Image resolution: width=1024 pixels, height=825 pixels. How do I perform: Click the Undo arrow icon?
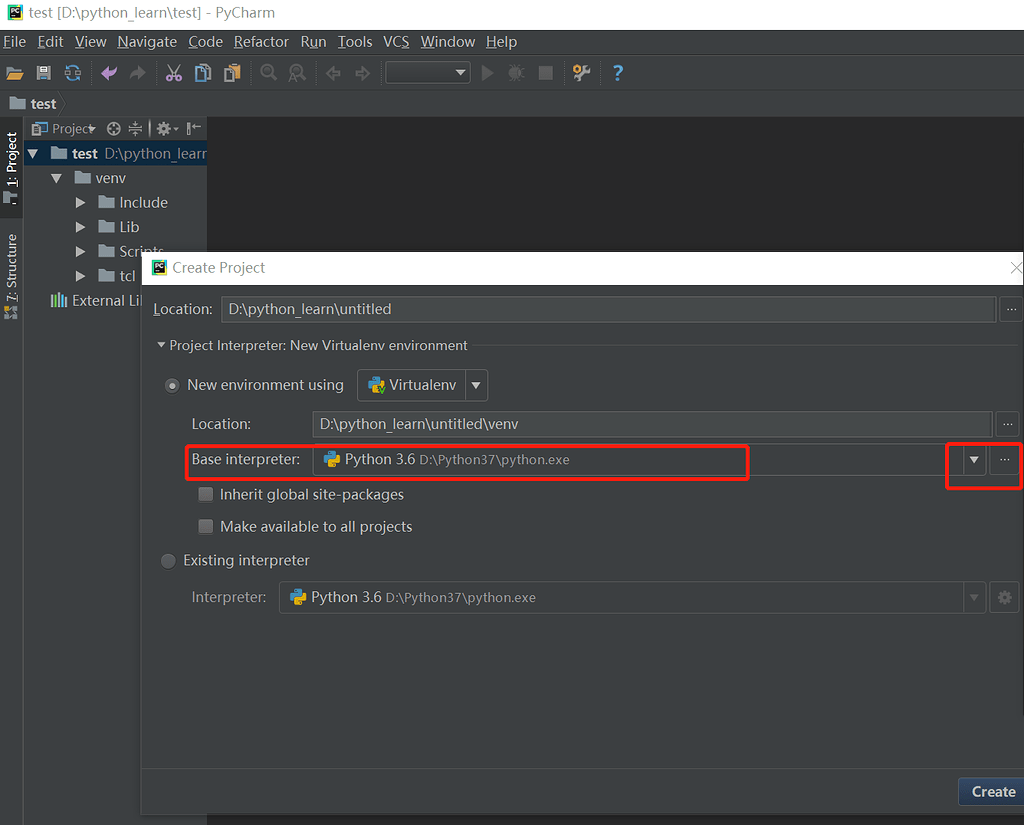tap(109, 73)
